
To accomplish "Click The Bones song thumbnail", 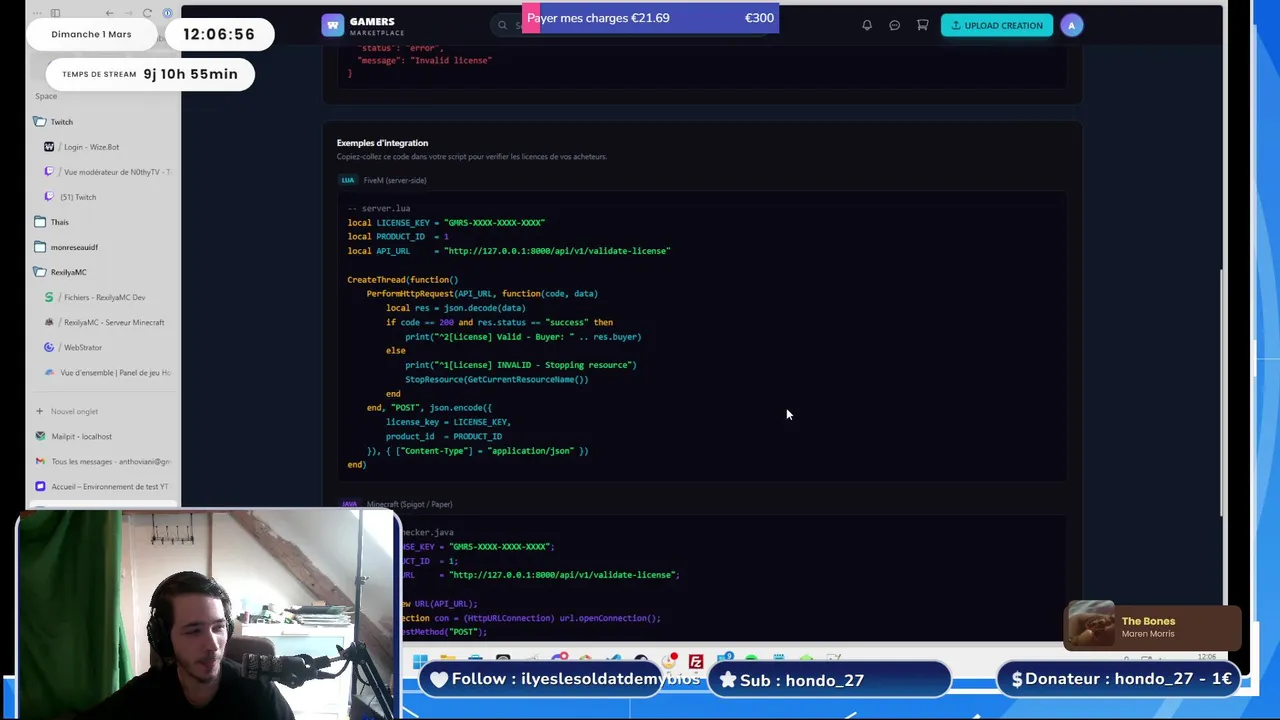I will pyautogui.click(x=1090, y=625).
